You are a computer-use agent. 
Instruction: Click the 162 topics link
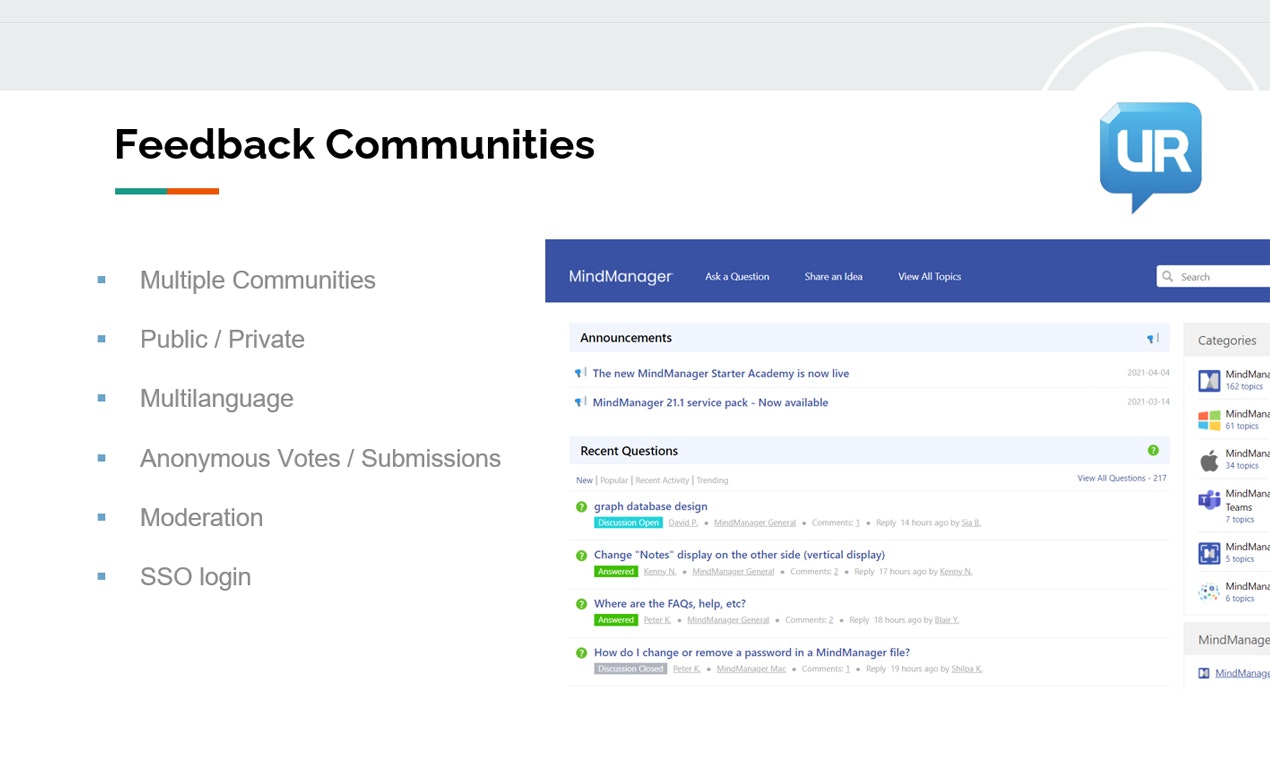coord(1244,387)
